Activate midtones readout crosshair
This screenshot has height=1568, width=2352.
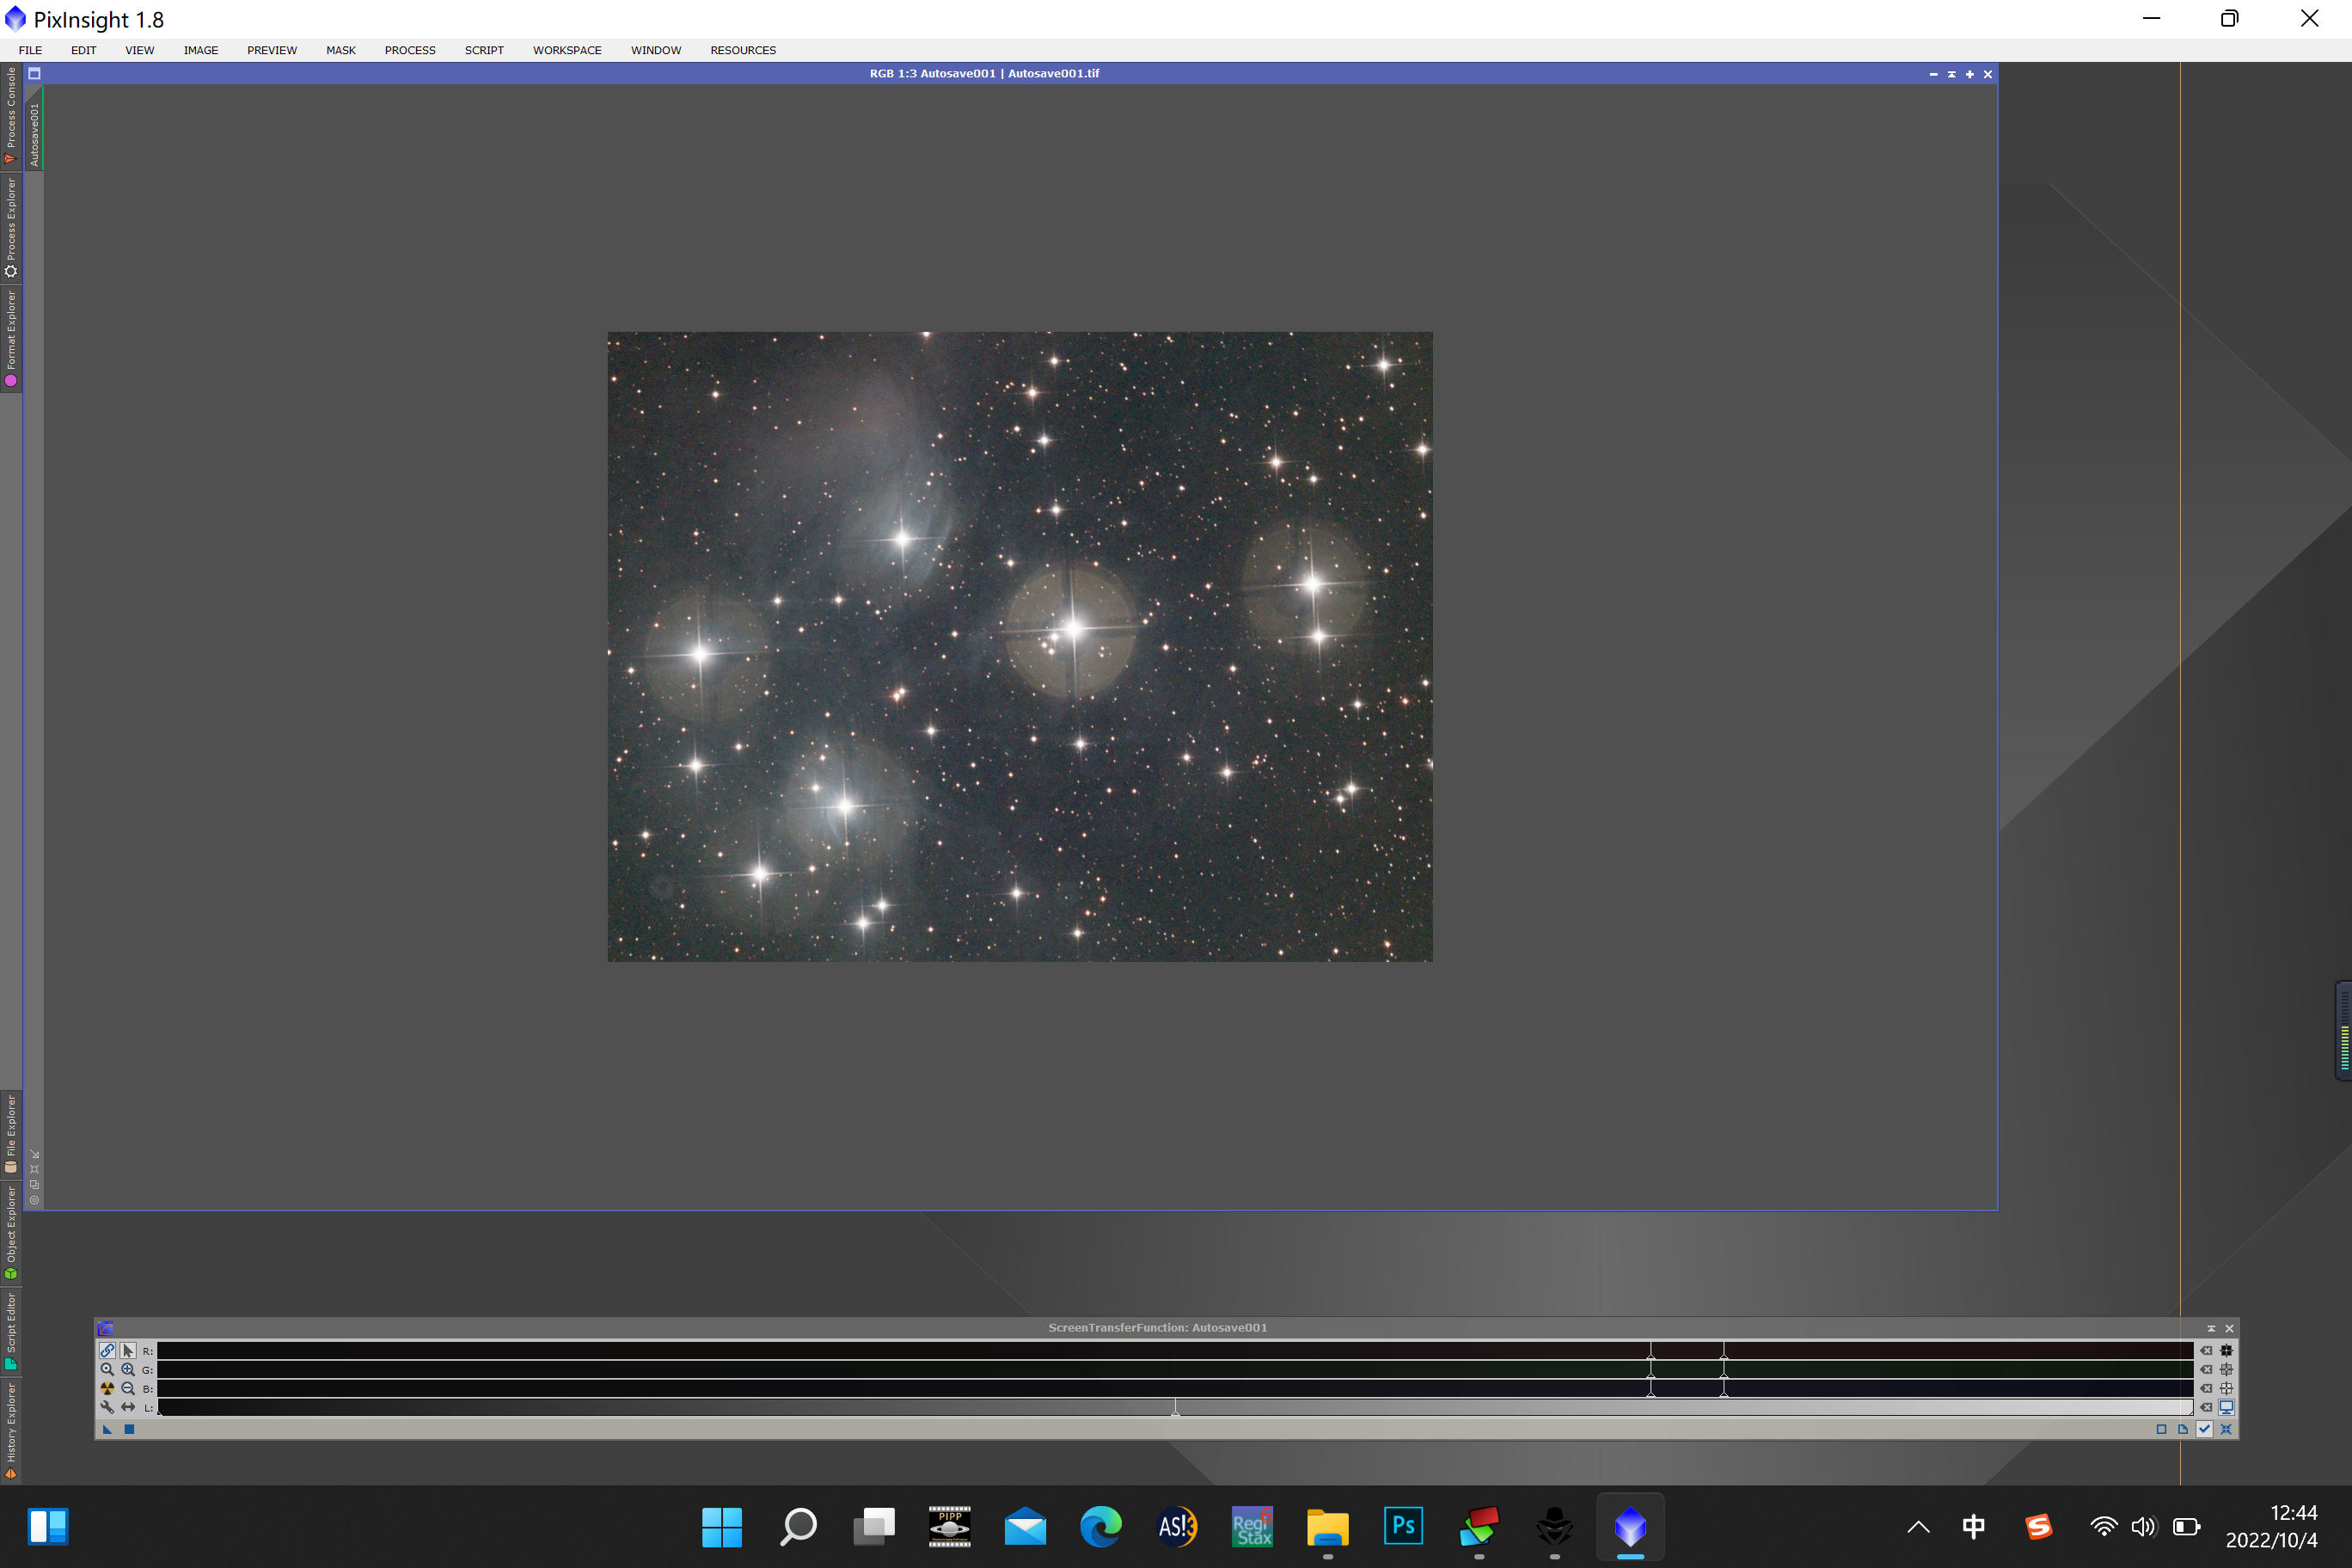(2227, 1370)
